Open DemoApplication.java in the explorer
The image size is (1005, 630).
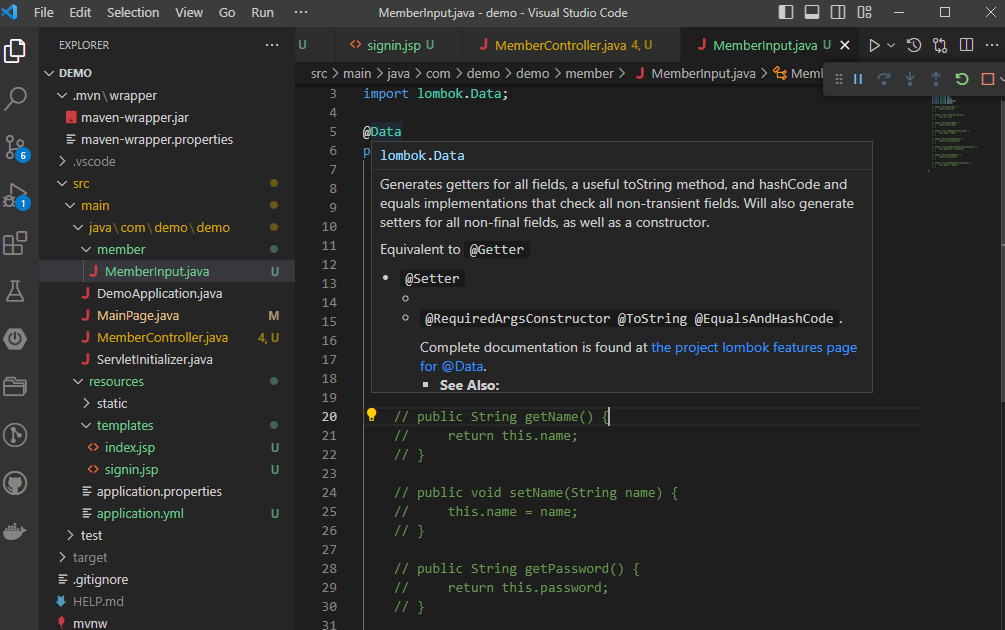point(160,294)
